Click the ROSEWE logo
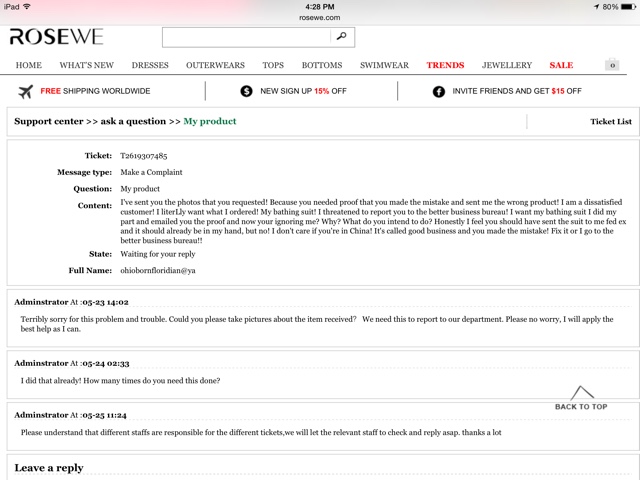The height and width of the screenshot is (480, 640). point(57,37)
